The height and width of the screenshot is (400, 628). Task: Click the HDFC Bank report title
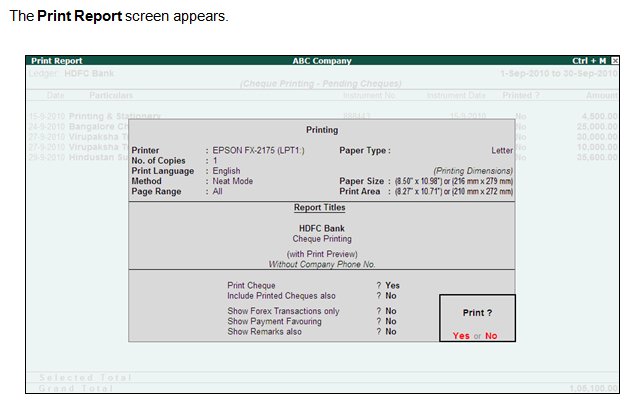(x=322, y=228)
